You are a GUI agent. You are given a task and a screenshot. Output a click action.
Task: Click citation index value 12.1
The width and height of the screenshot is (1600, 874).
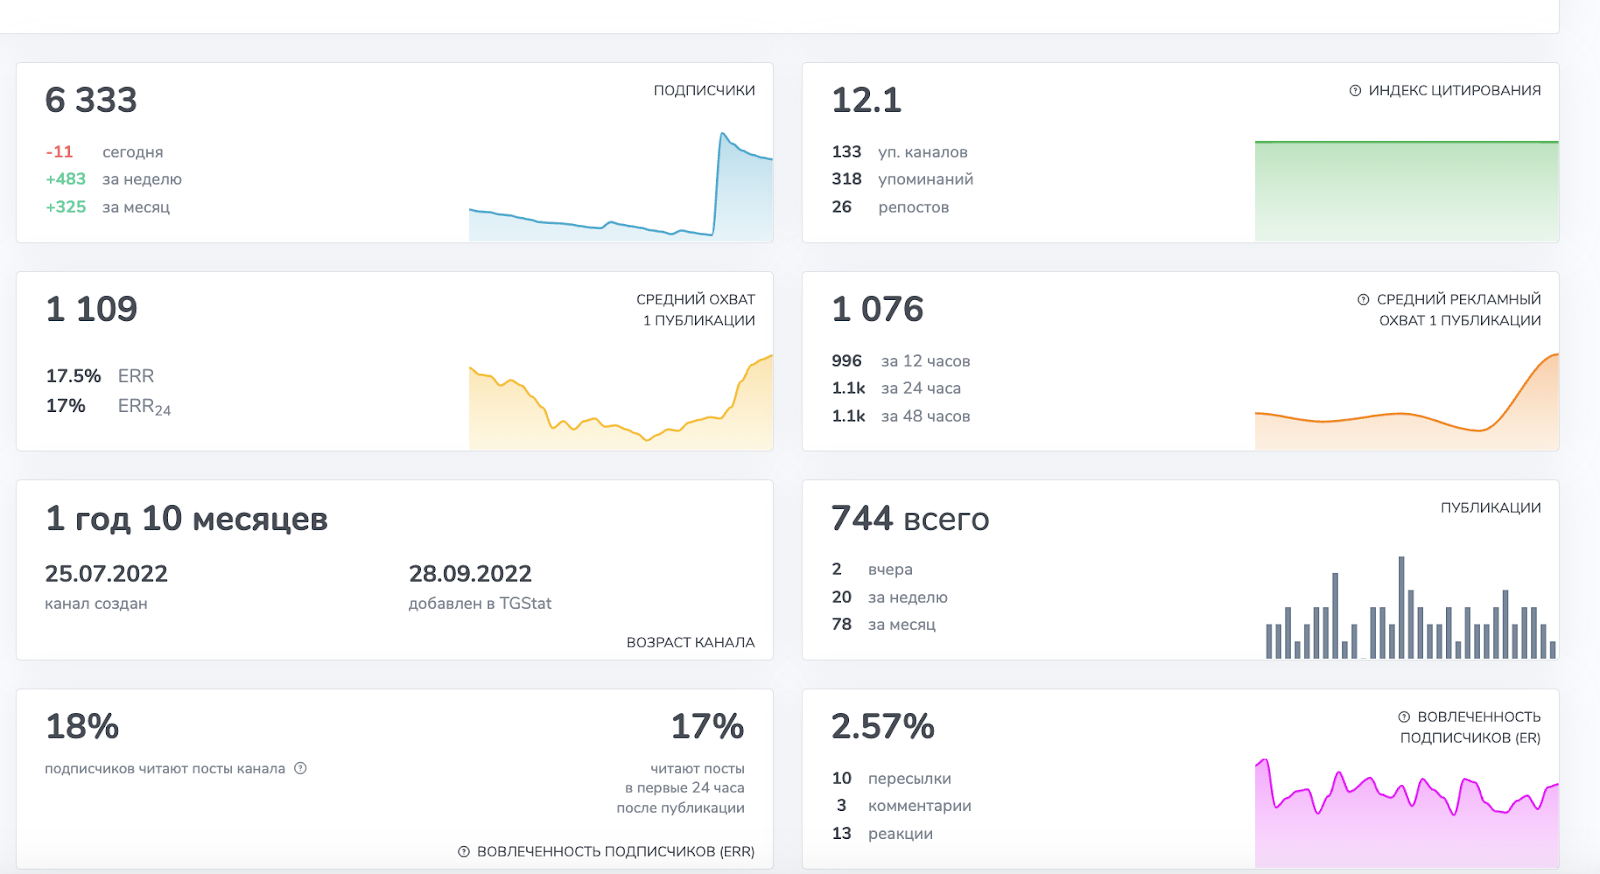[x=866, y=100]
